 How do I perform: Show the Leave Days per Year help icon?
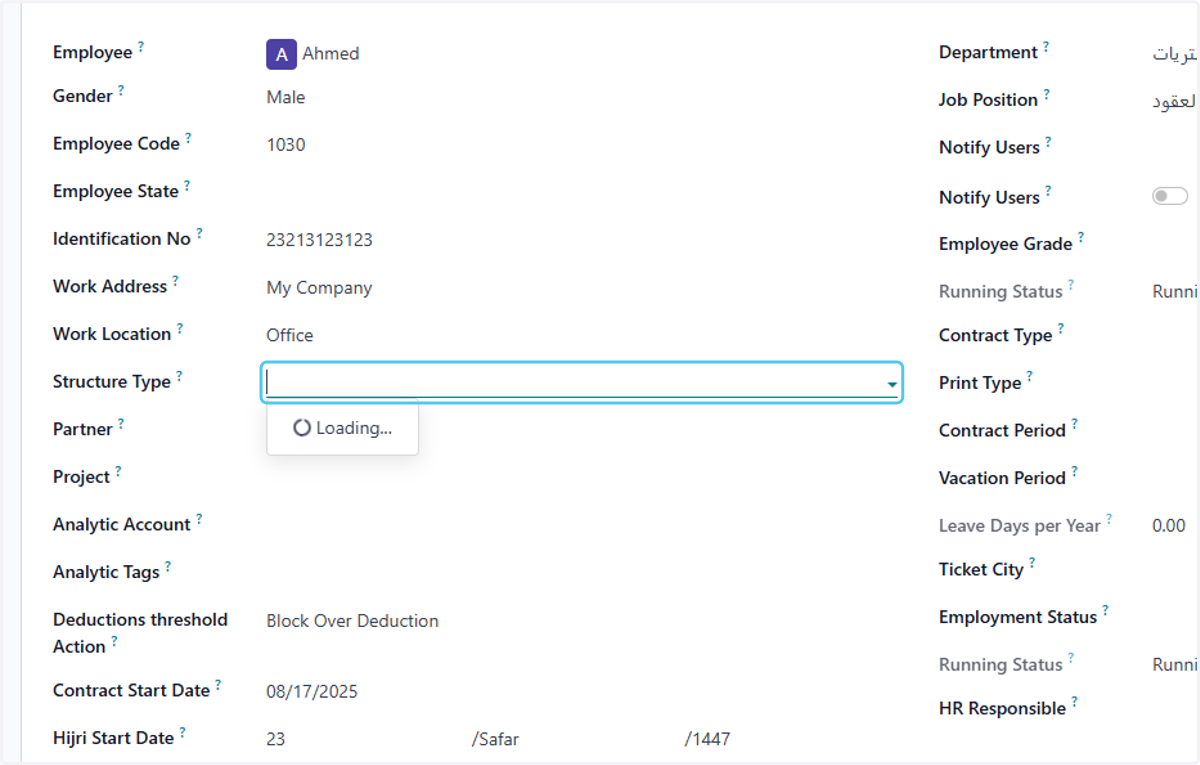coord(1109,520)
